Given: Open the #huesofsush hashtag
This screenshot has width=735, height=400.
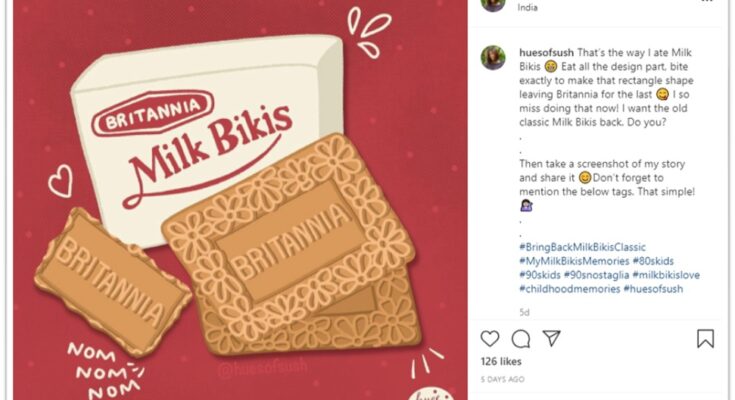Looking at the screenshot, I should 653,289.
